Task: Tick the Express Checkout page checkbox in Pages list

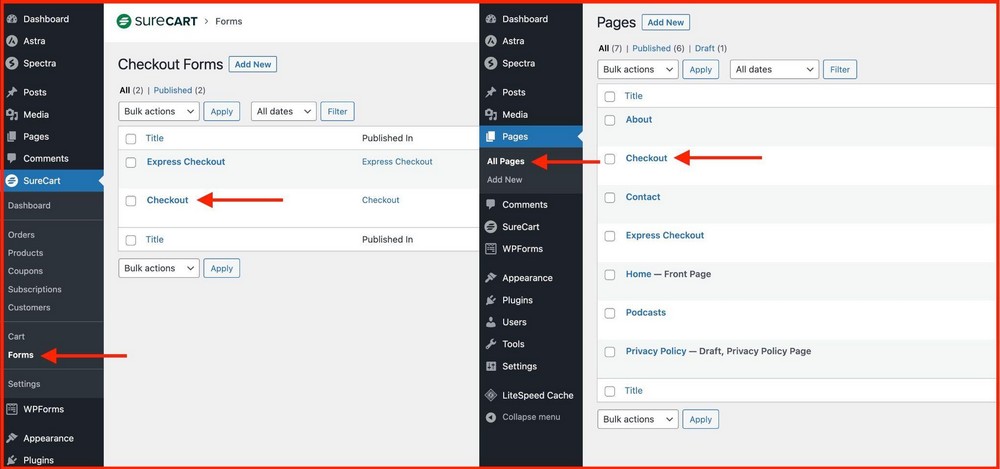Action: pyautogui.click(x=610, y=236)
